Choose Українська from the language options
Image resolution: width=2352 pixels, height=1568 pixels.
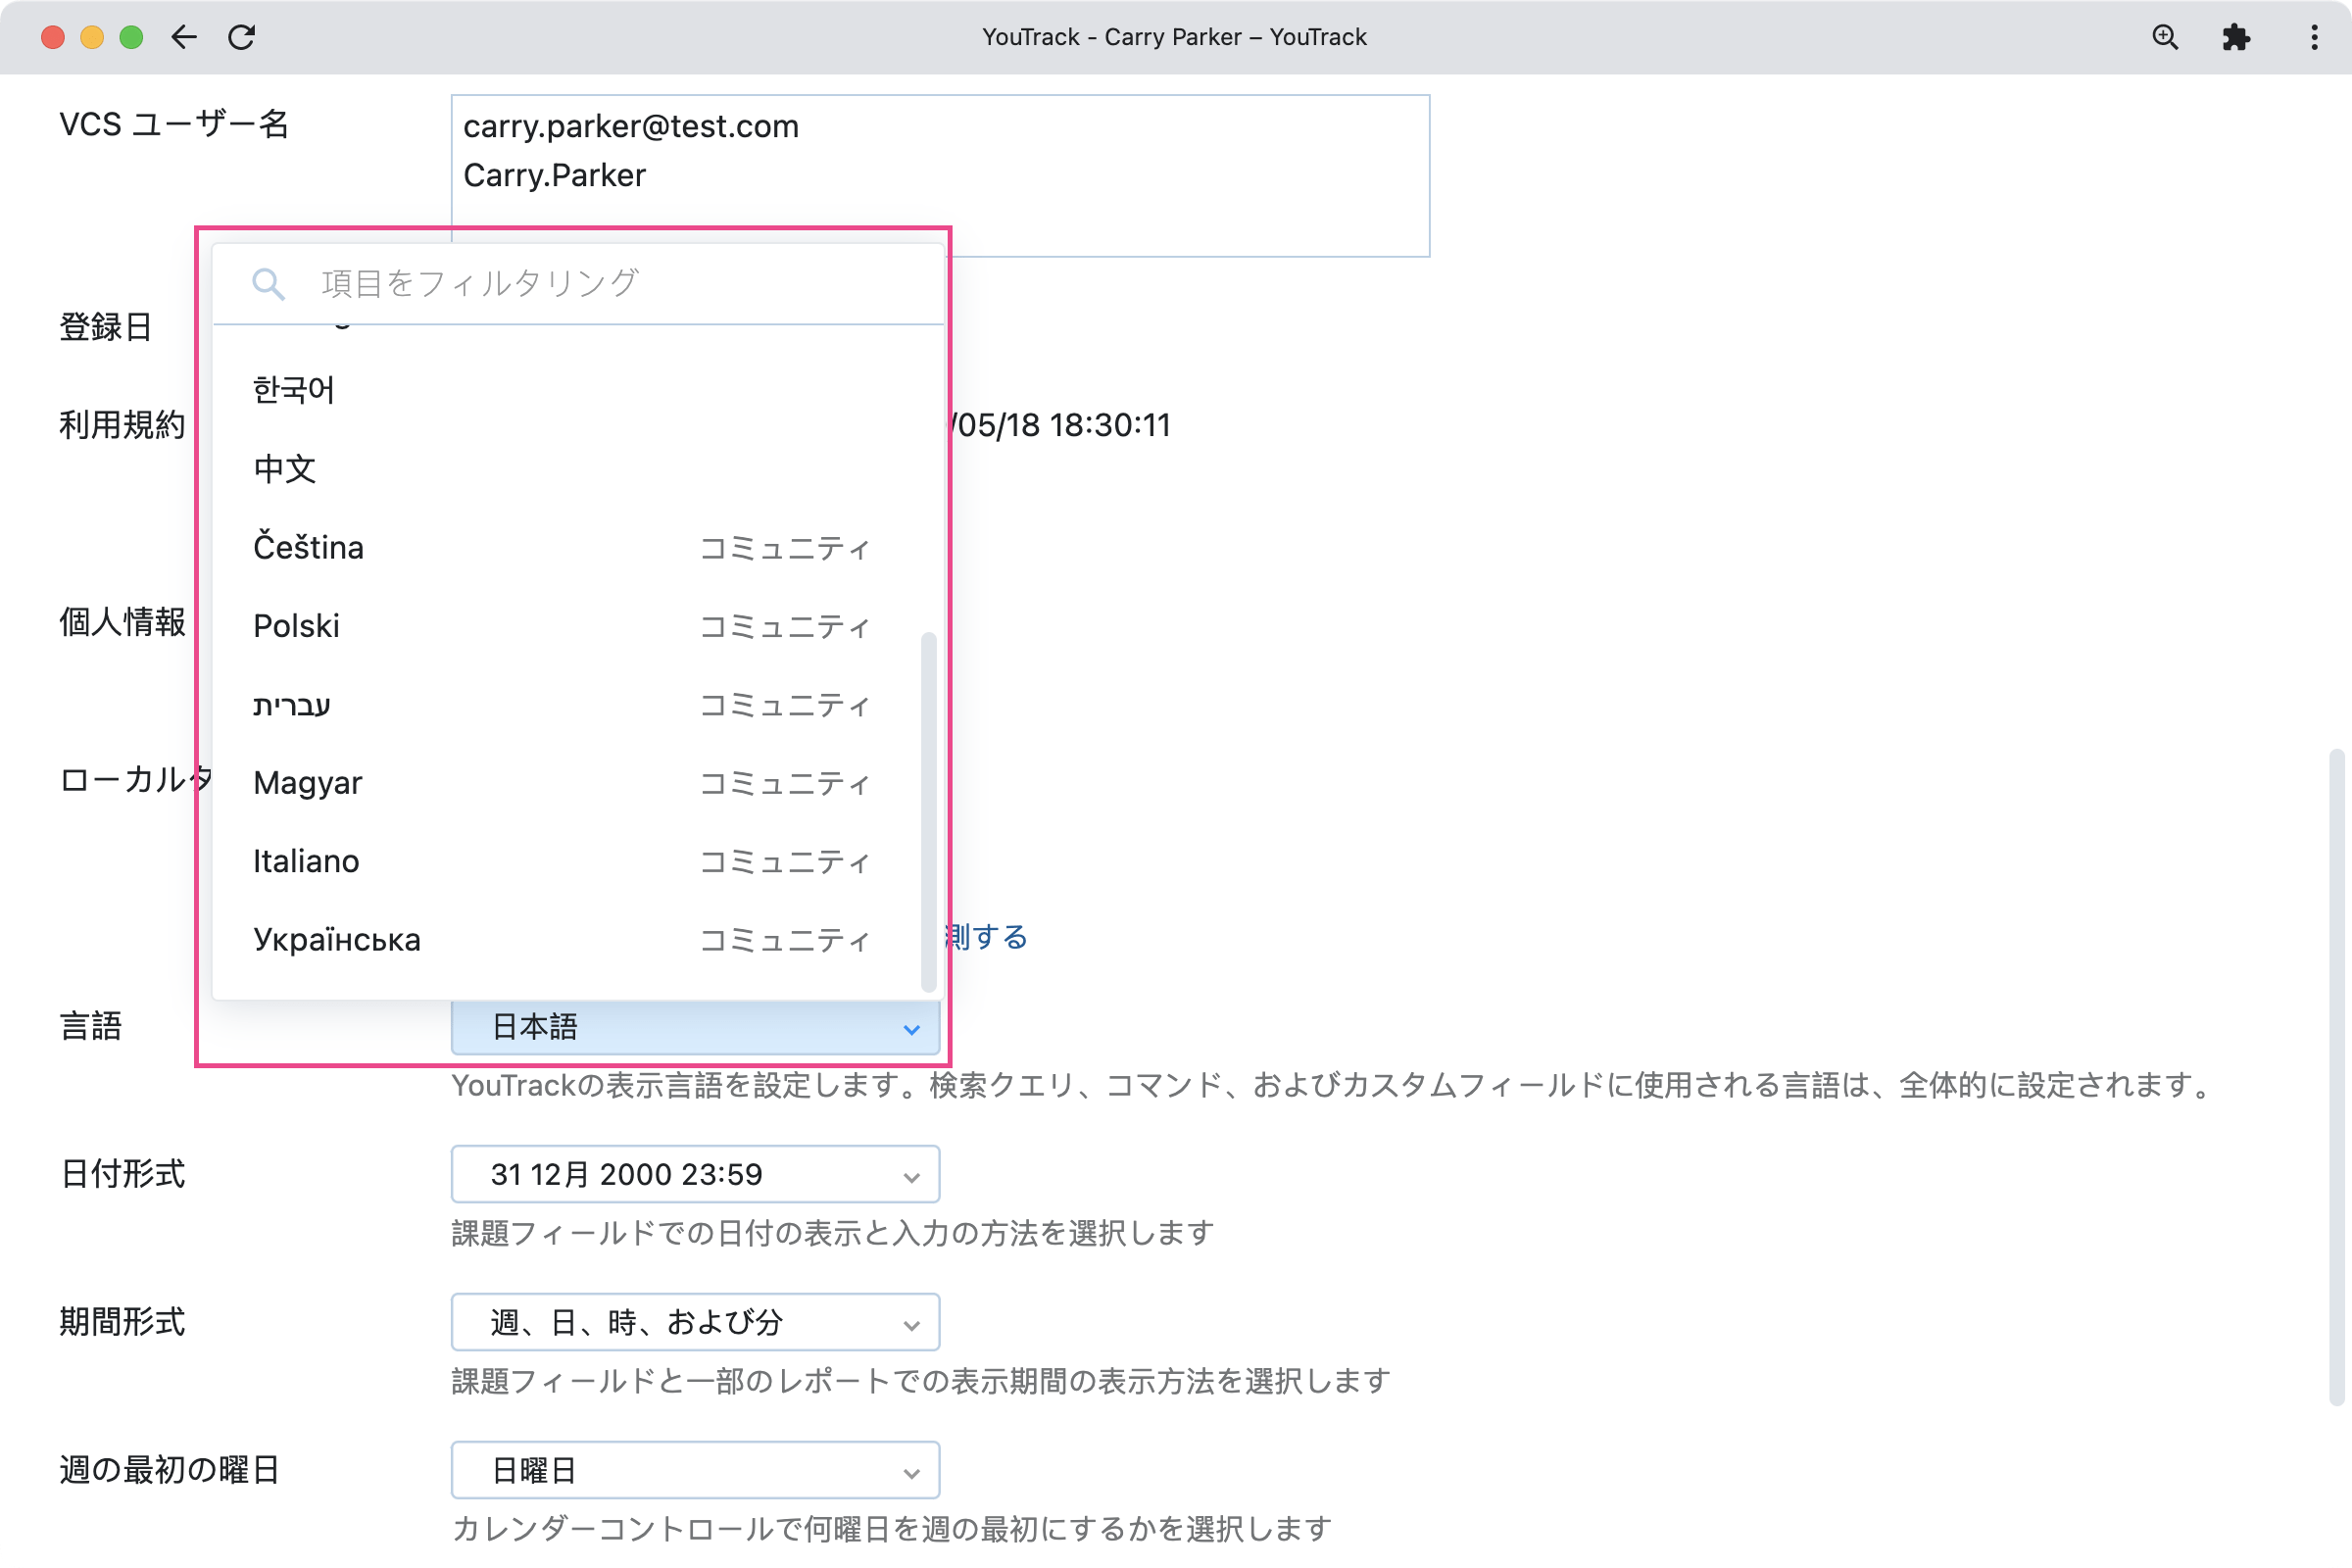(337, 939)
